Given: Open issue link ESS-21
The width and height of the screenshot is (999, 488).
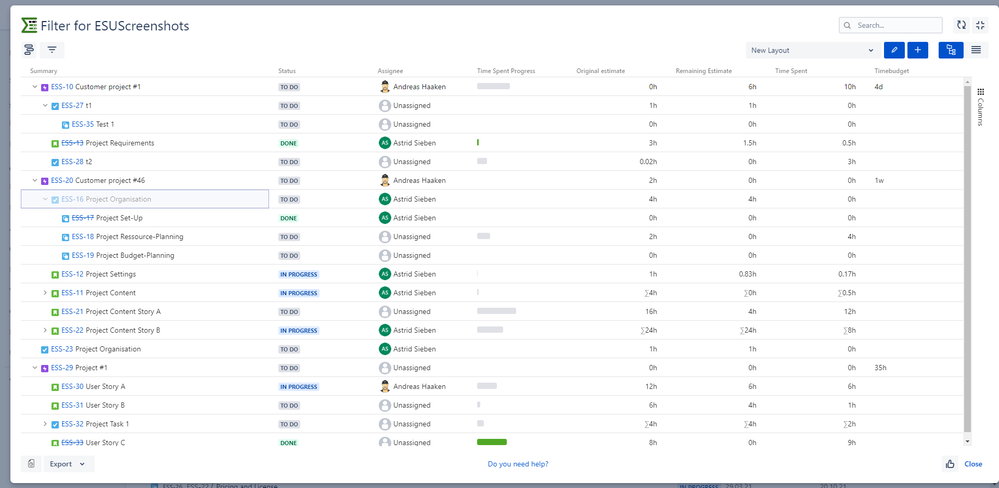Looking at the screenshot, I should 72,312.
